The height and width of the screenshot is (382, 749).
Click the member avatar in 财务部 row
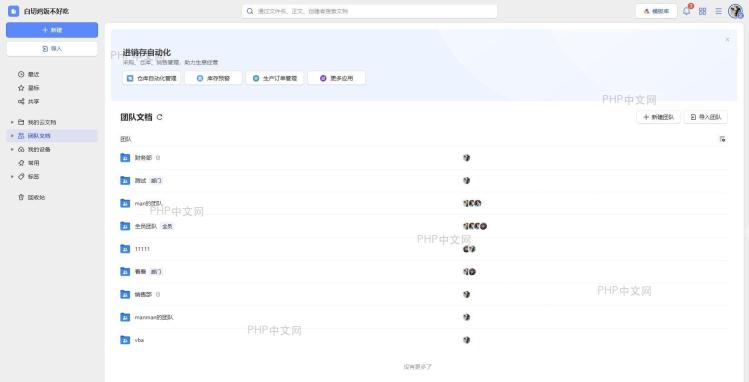point(467,158)
